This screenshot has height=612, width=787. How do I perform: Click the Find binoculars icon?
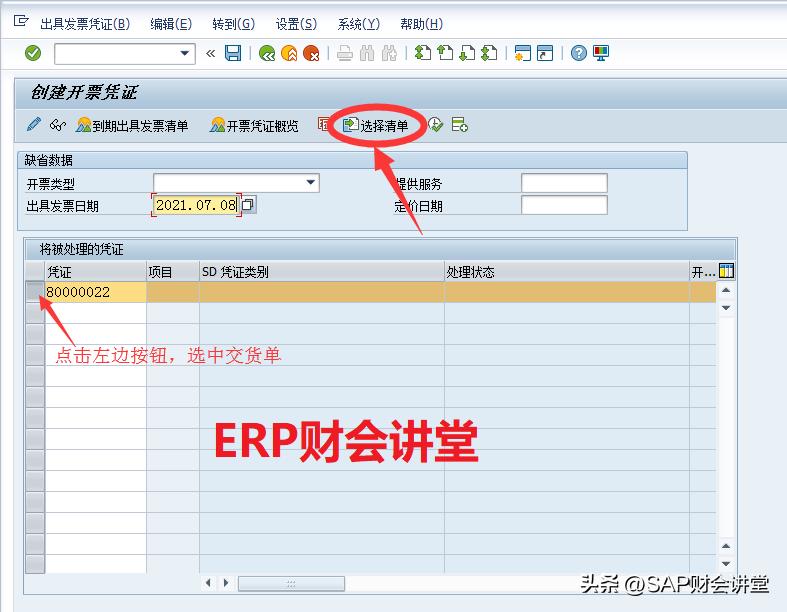(x=367, y=53)
